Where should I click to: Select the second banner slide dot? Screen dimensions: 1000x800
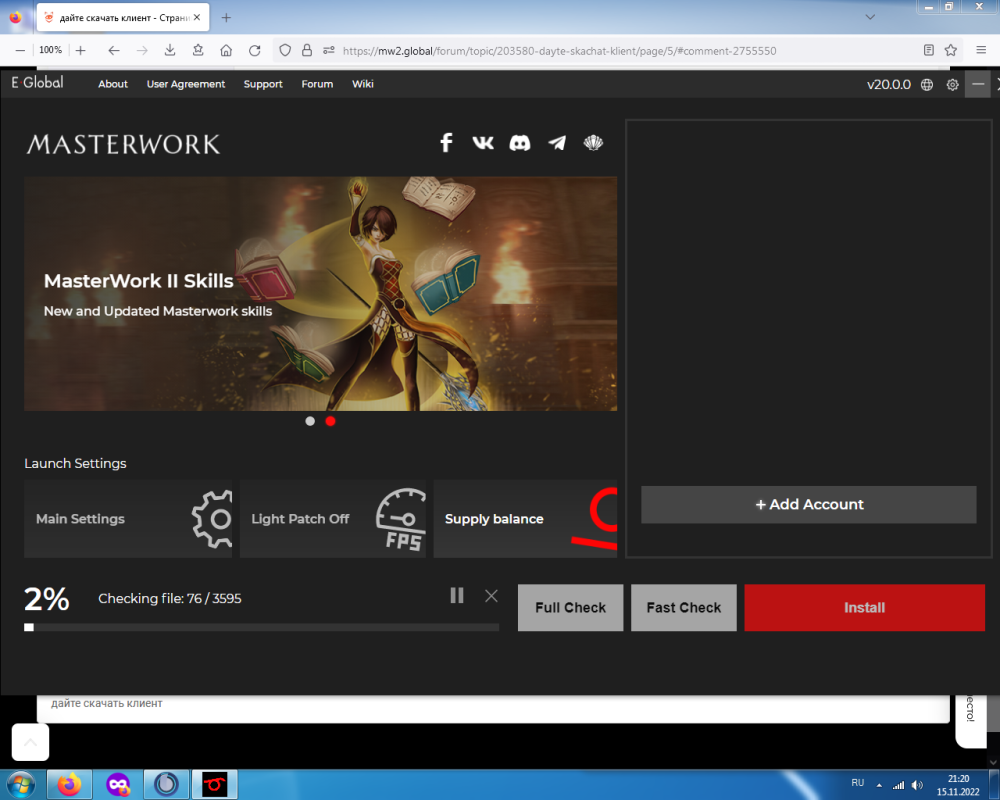click(x=330, y=421)
